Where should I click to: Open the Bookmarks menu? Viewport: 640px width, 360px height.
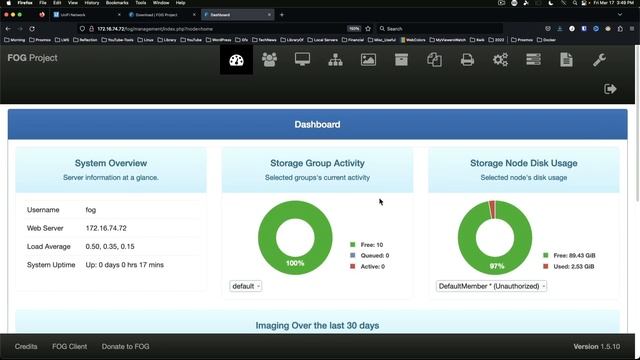pos(117,3)
